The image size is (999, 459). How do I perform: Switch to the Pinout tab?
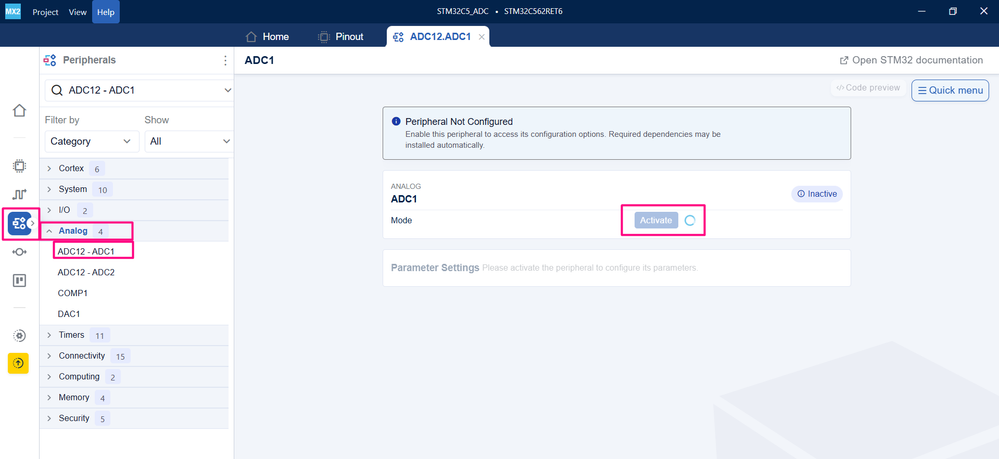[x=340, y=36]
